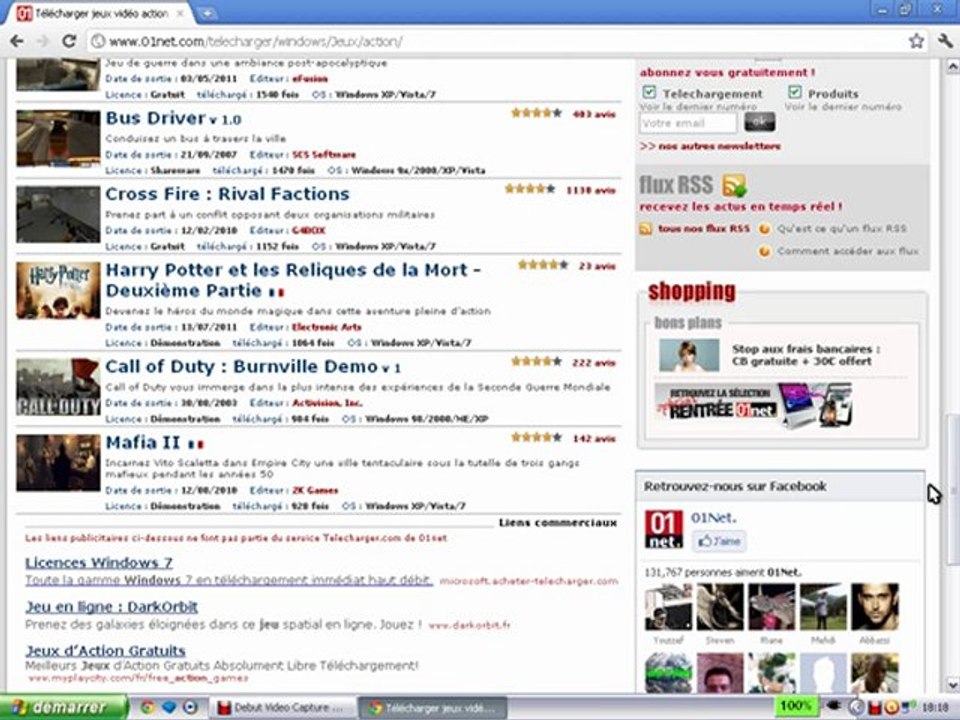Click Stop aux frais bancaires offer
Screen dimensions: 960x720
point(806,355)
